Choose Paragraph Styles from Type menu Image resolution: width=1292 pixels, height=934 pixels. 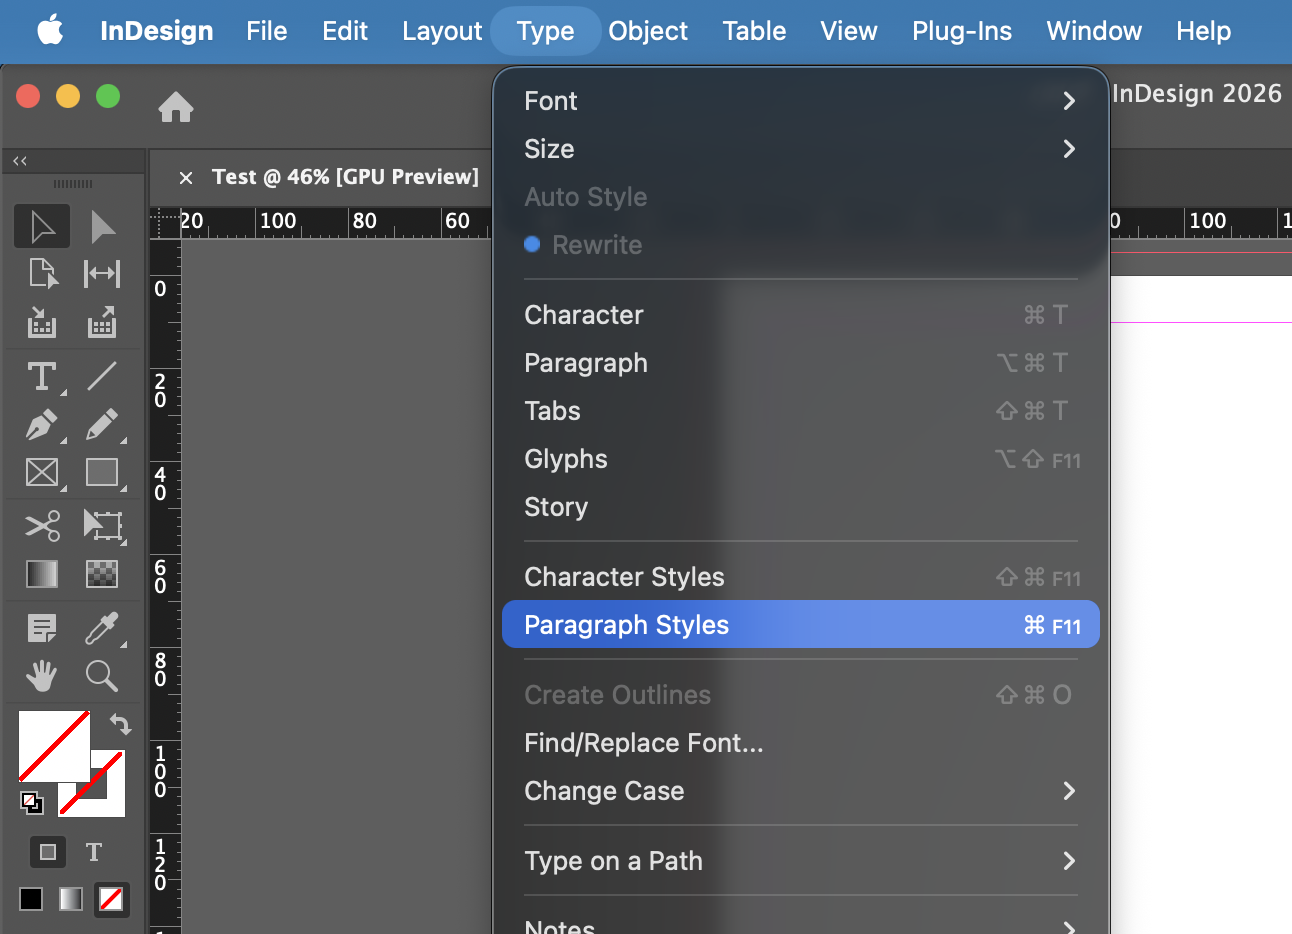800,625
